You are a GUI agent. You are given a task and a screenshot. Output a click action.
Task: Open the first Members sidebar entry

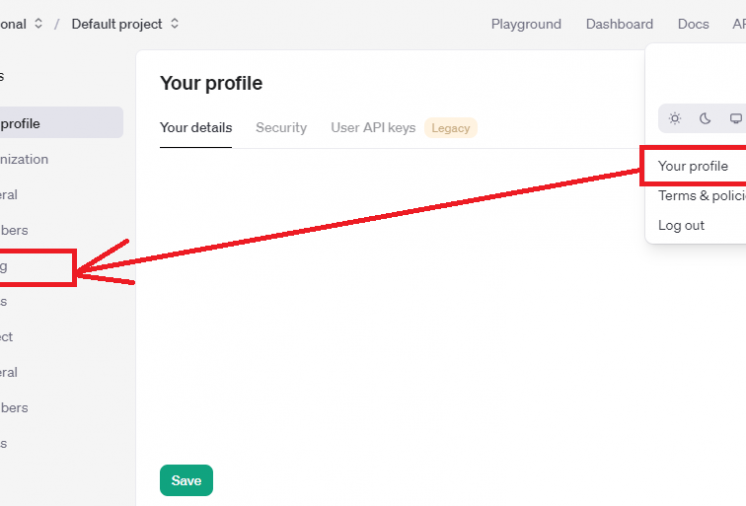click(14, 230)
